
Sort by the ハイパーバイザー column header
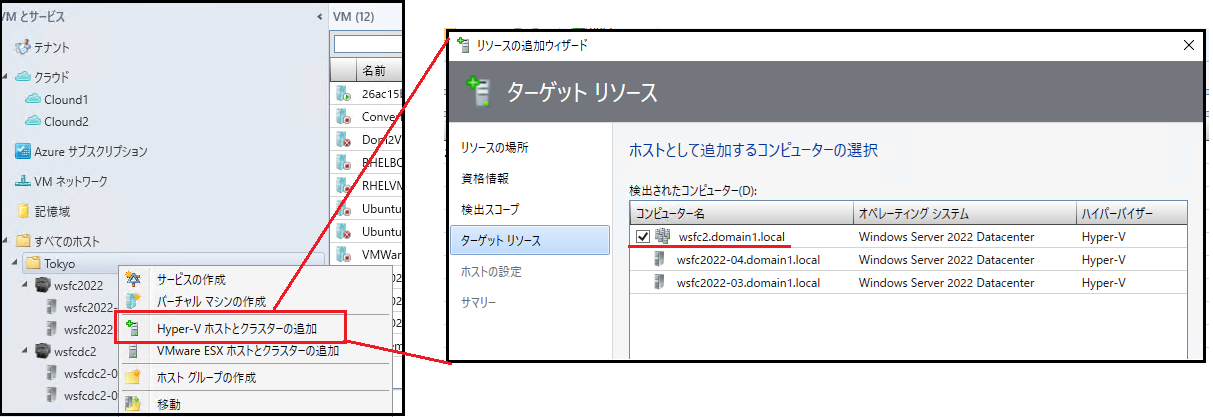click(x=1132, y=213)
